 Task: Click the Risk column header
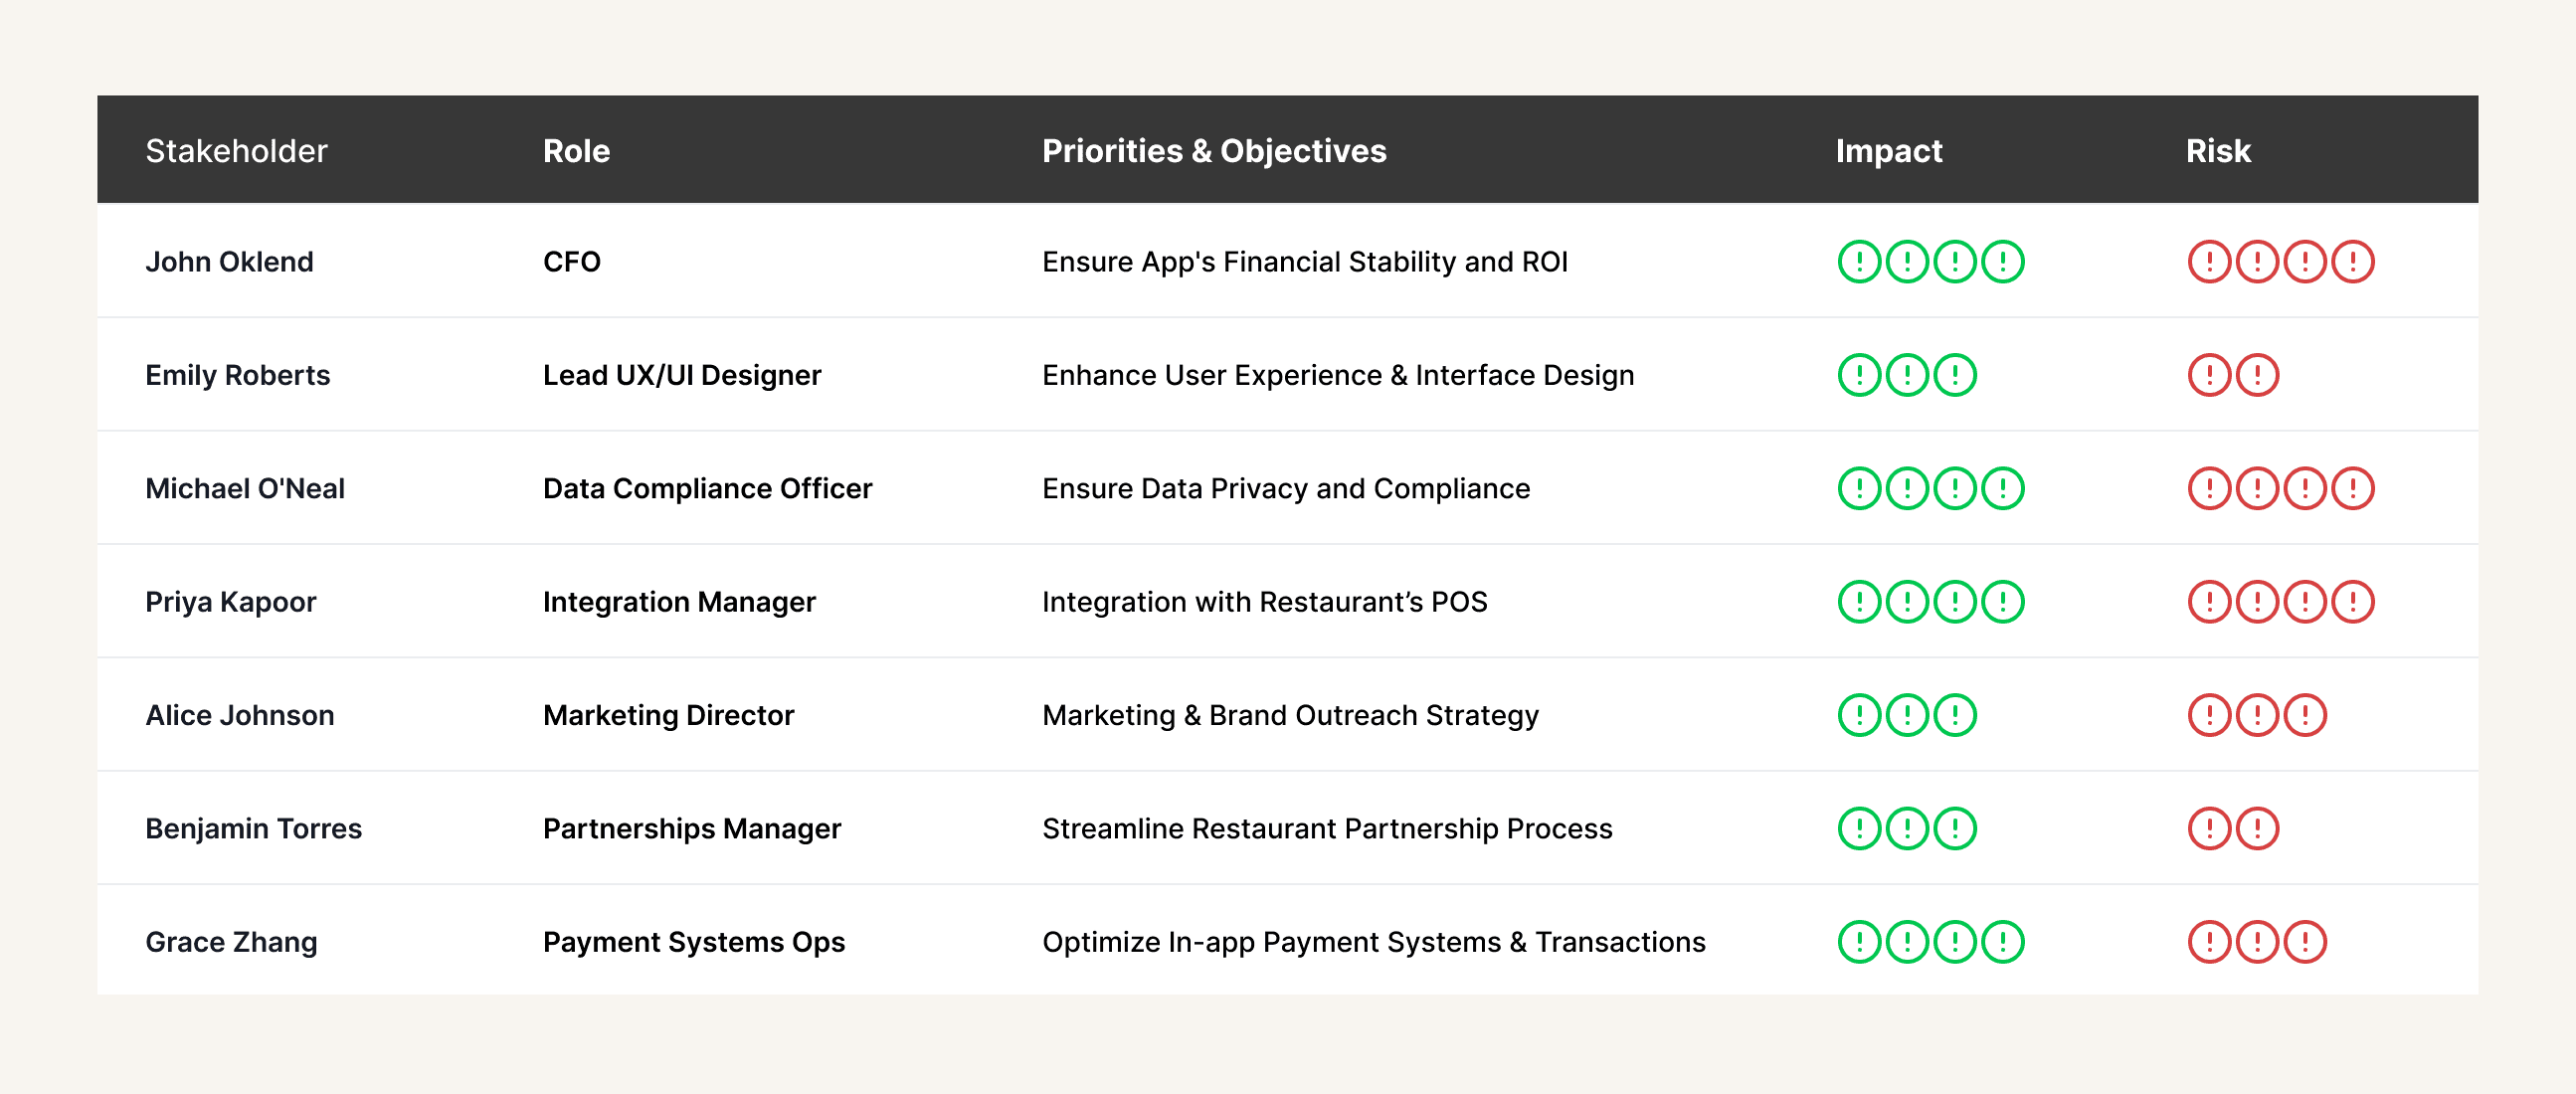pyautogui.click(x=2218, y=151)
